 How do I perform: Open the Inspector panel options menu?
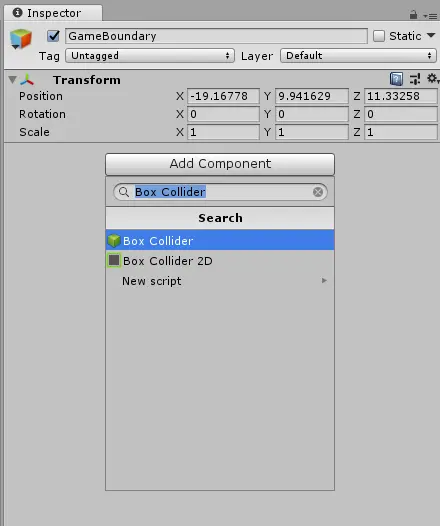tap(430, 15)
